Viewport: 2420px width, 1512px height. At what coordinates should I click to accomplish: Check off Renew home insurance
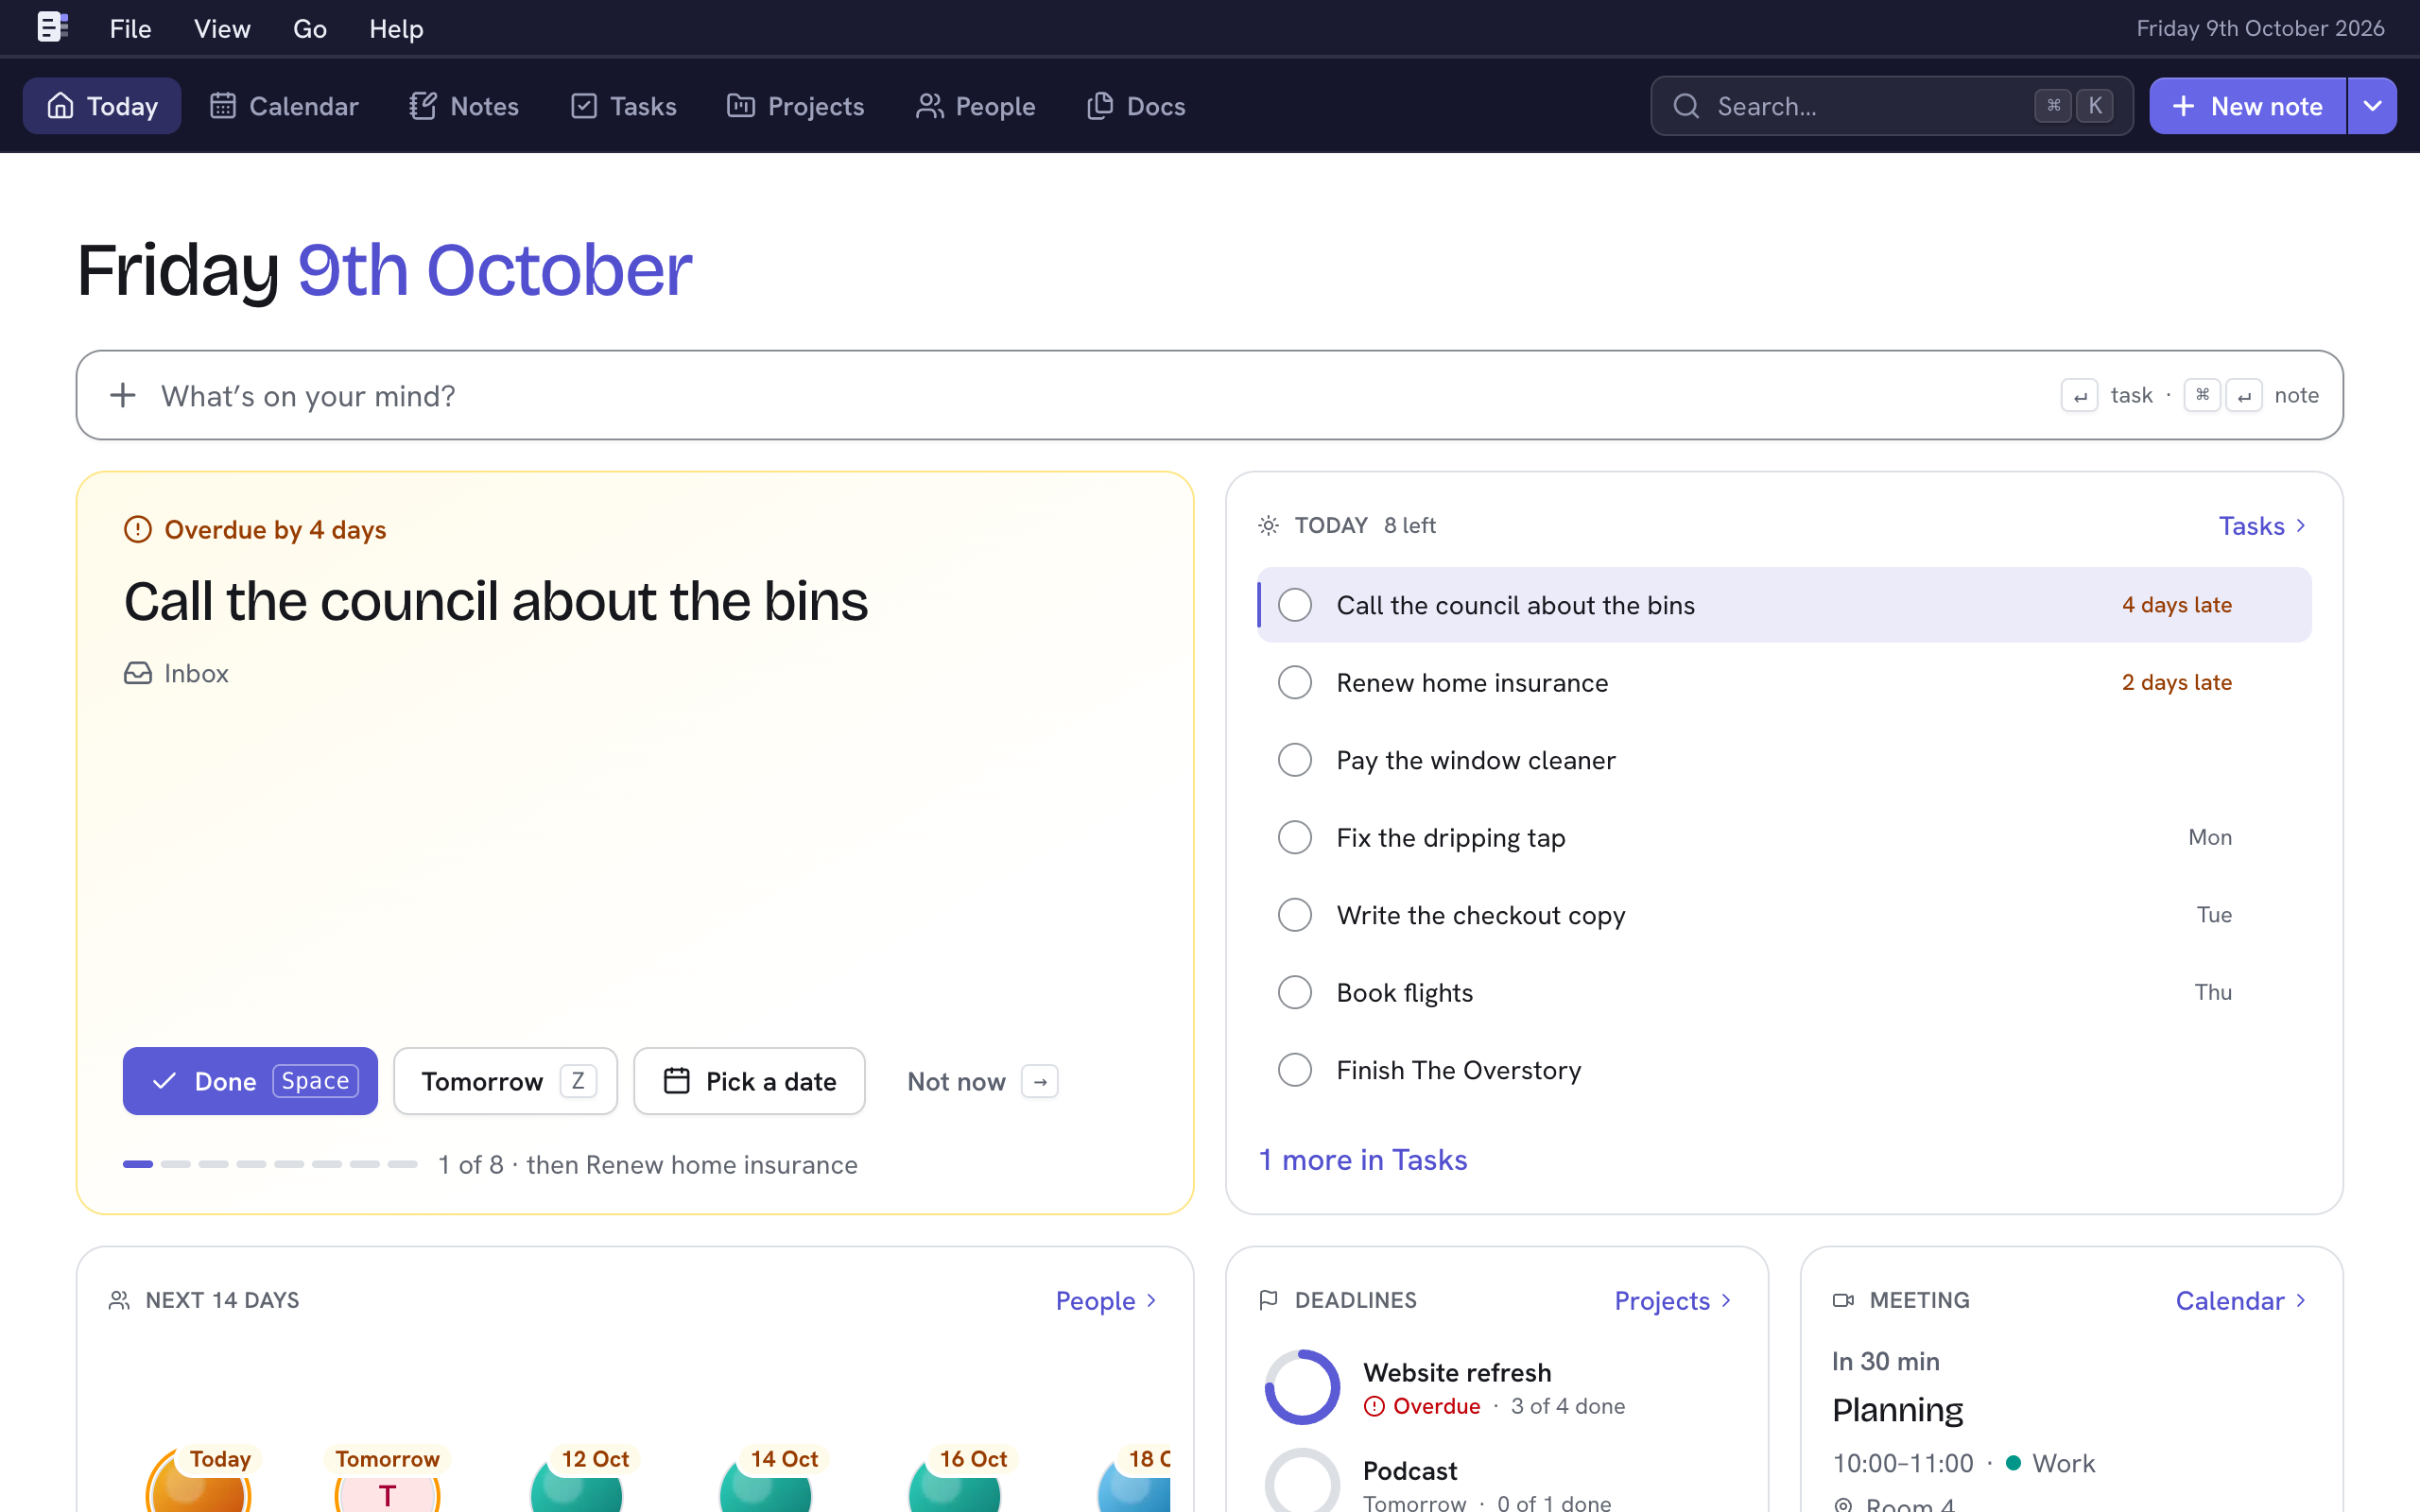[1295, 682]
